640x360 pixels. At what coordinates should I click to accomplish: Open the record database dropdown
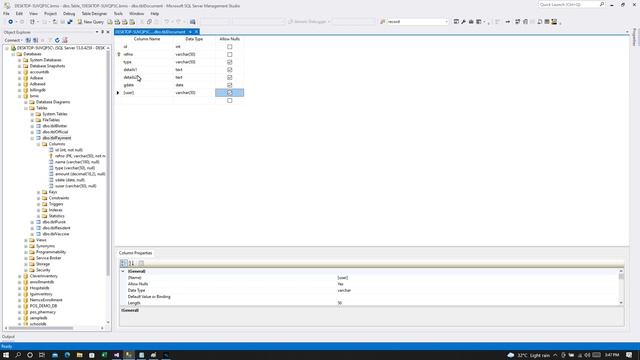[x=446, y=22]
